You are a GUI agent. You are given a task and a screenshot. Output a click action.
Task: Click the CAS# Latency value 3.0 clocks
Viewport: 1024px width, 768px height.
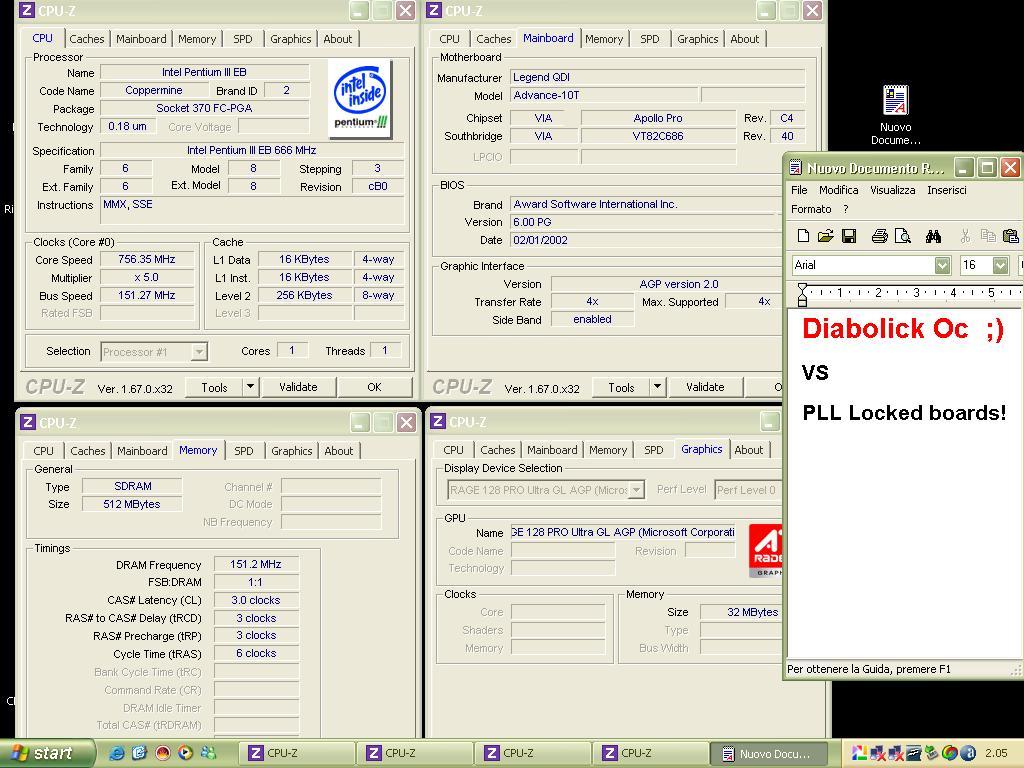coord(256,600)
